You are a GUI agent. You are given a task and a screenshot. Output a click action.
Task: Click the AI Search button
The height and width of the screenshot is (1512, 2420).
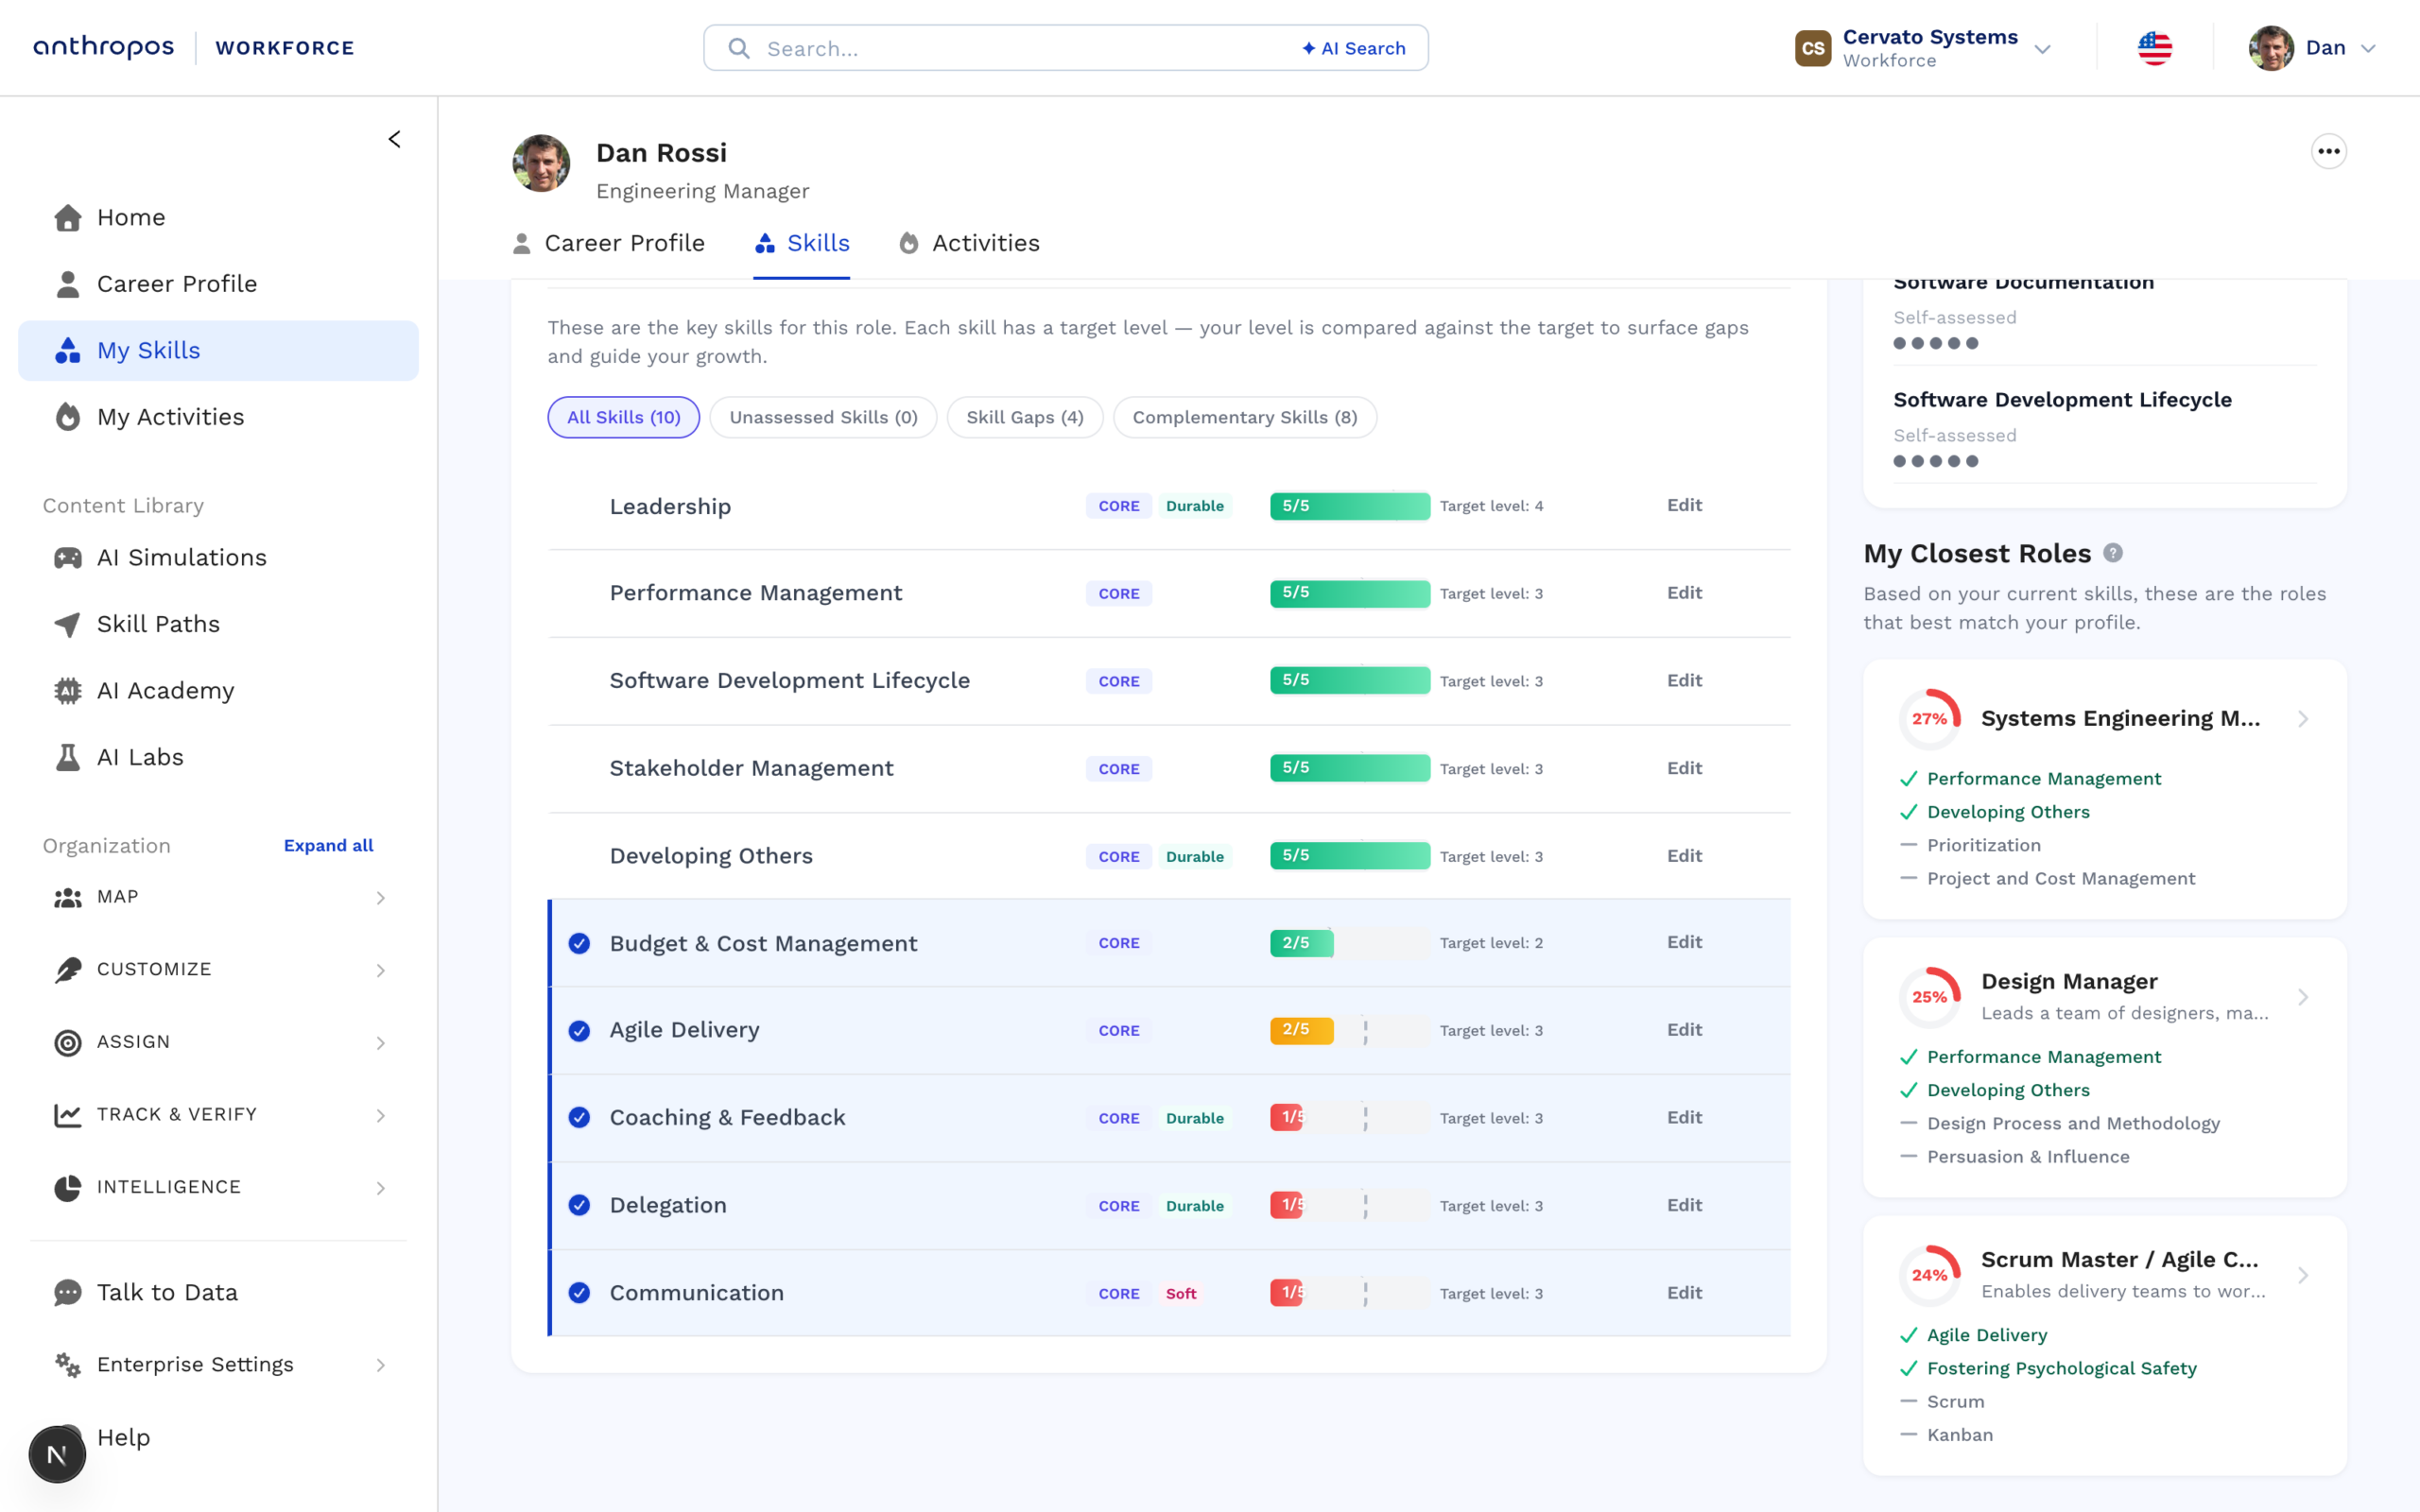(x=1354, y=48)
